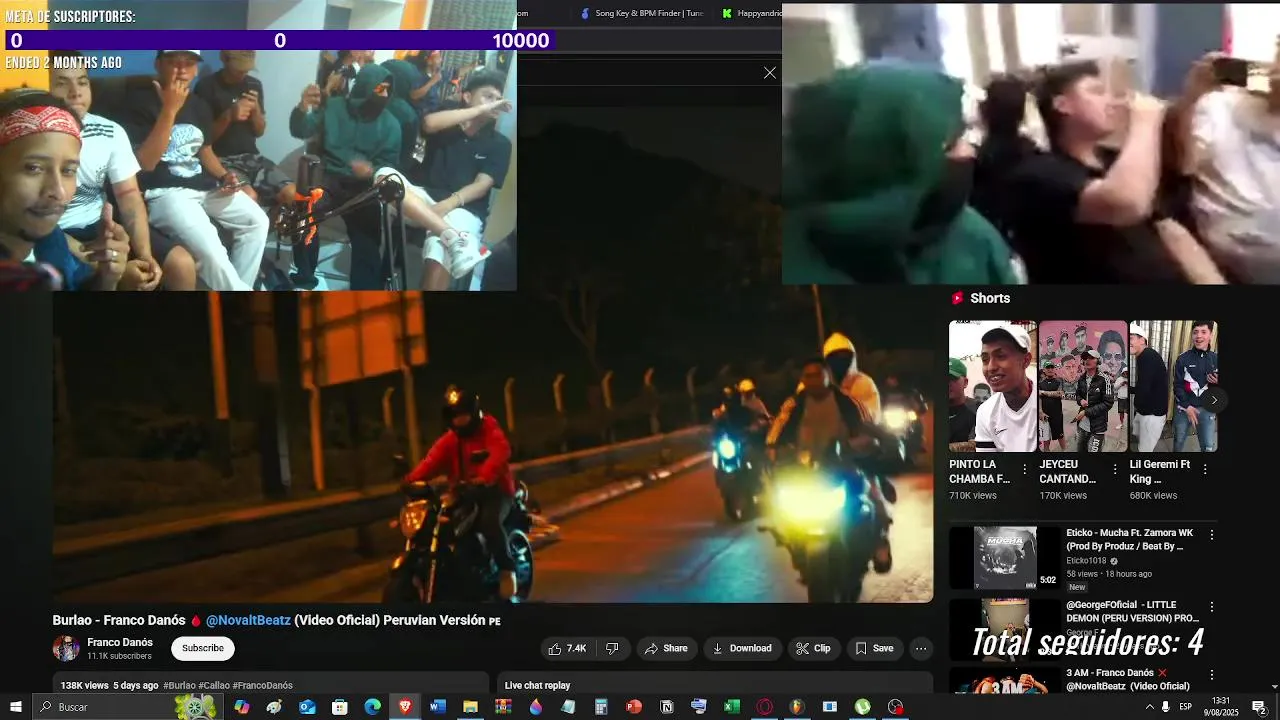Image resolution: width=1280 pixels, height=720 pixels.
Task: Open Excel from the taskbar
Action: 731,707
